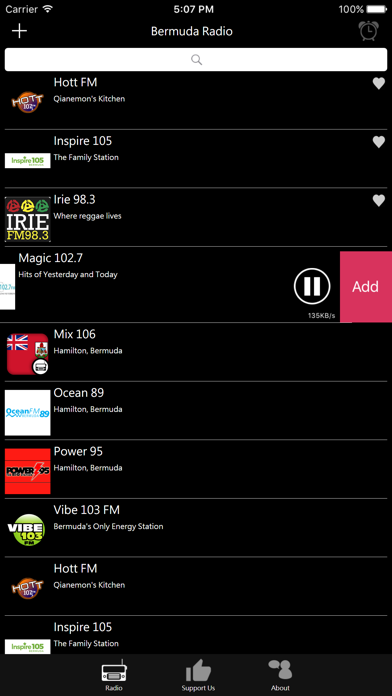This screenshot has width=392, height=696.
Task: Favorite Hott FM with its top heart icon
Action: point(378,83)
